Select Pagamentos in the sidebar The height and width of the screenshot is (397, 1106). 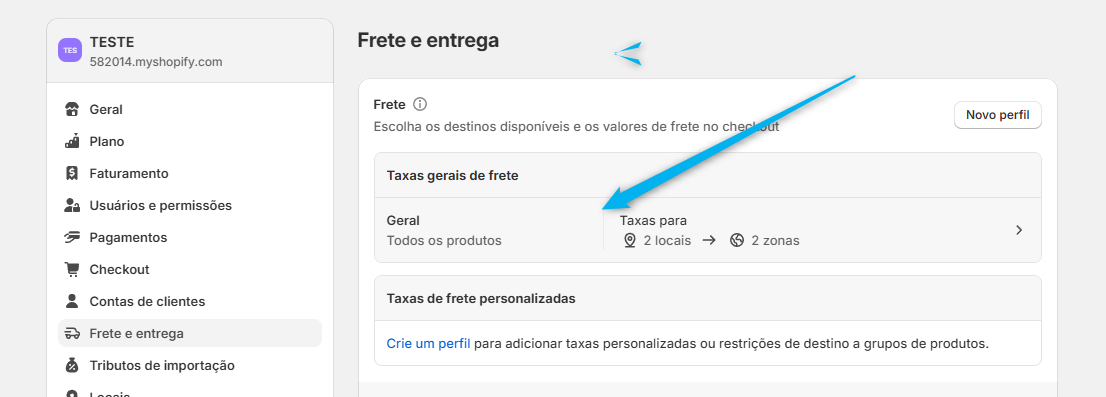[190, 237]
